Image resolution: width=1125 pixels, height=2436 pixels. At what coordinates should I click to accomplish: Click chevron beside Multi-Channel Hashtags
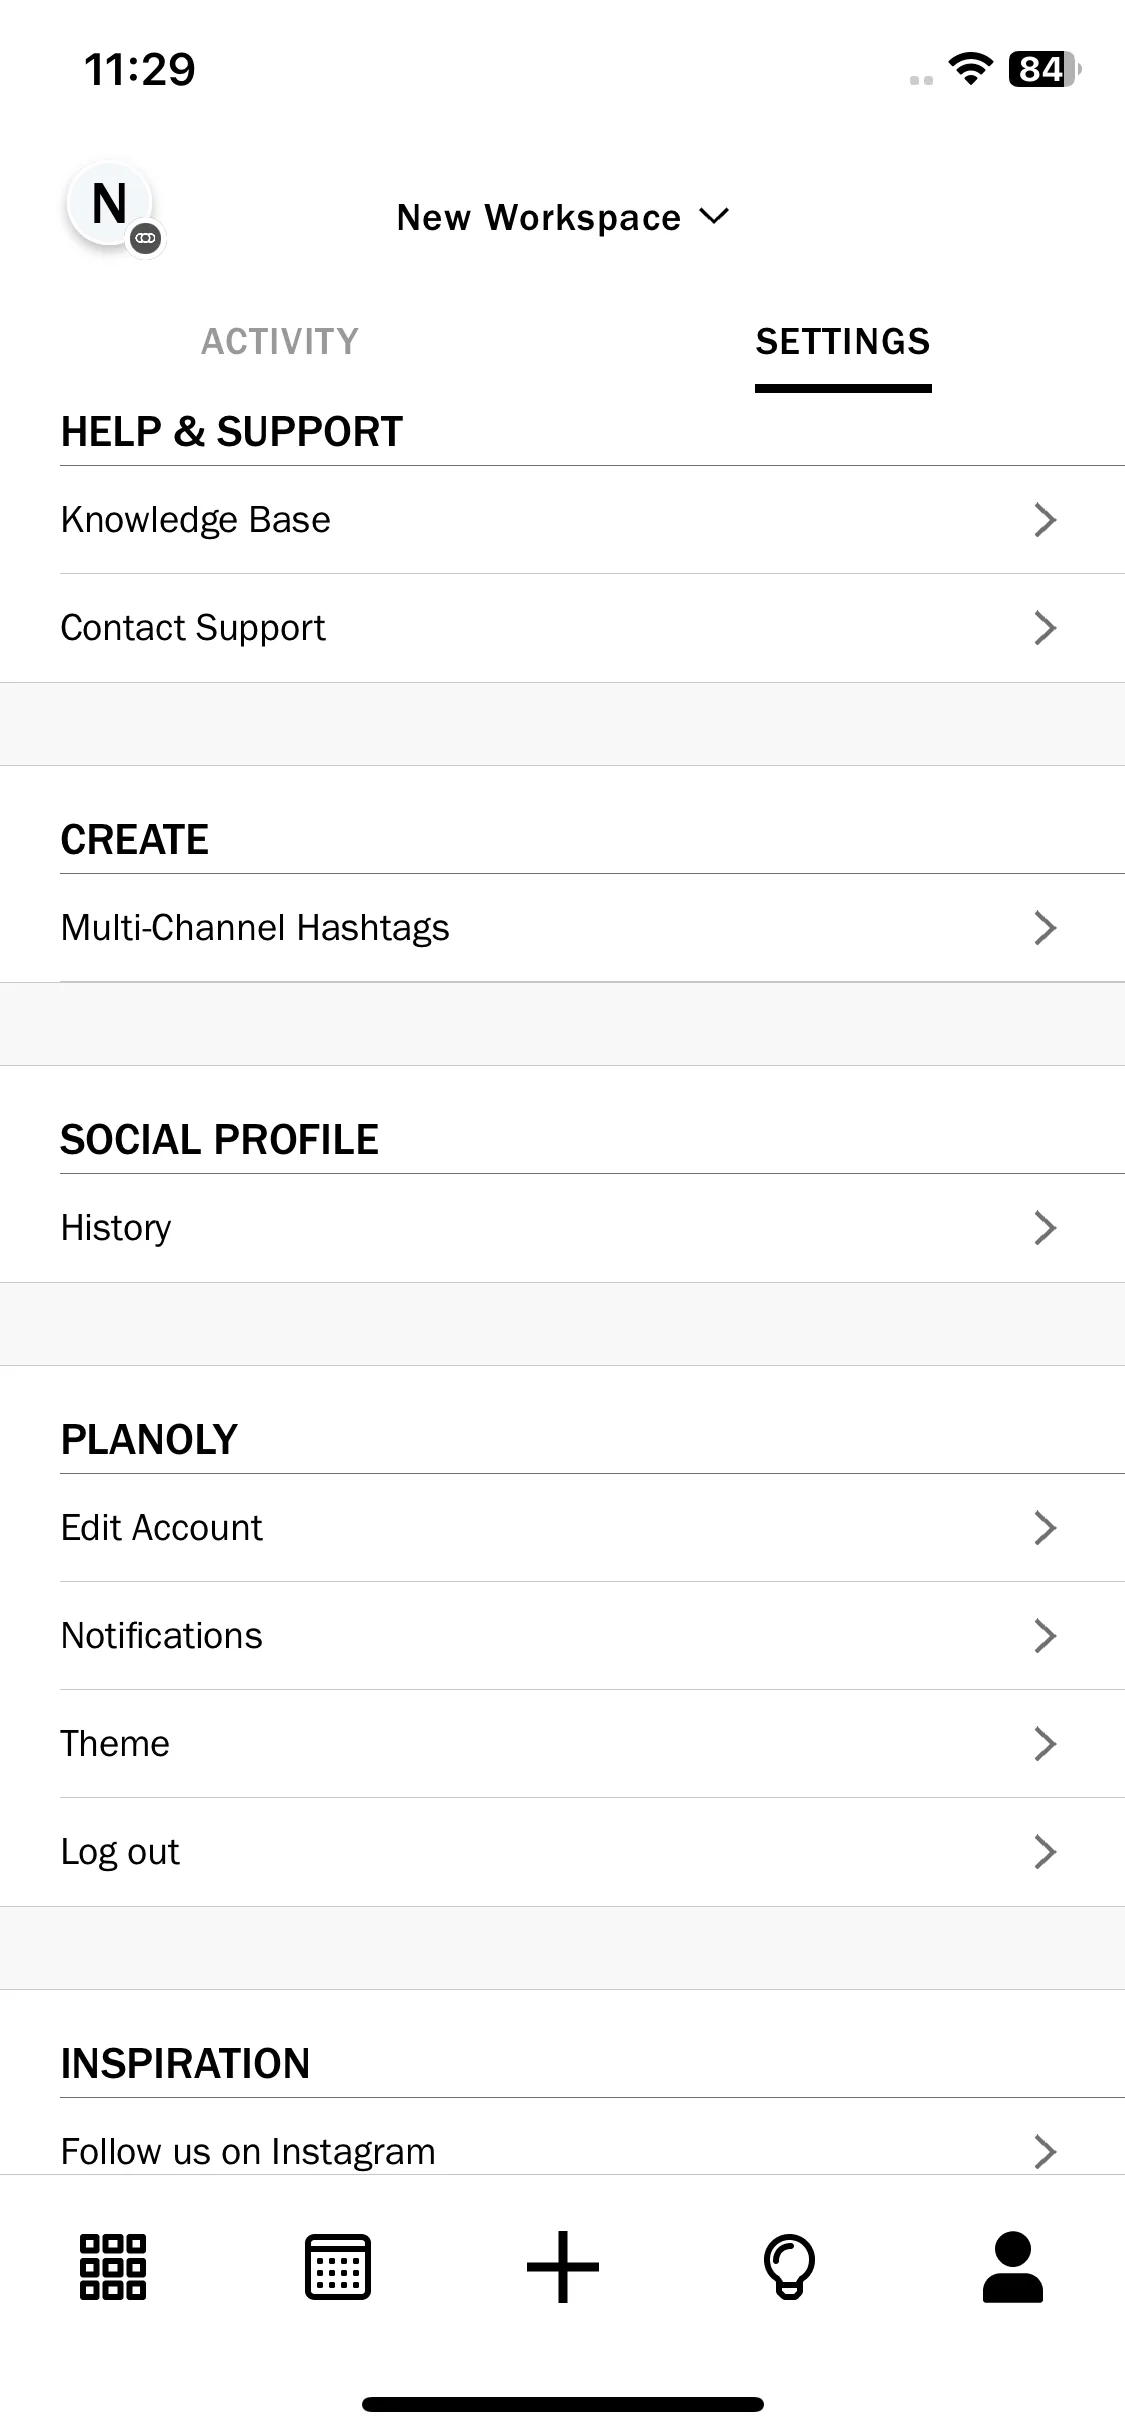pyautogui.click(x=1045, y=928)
